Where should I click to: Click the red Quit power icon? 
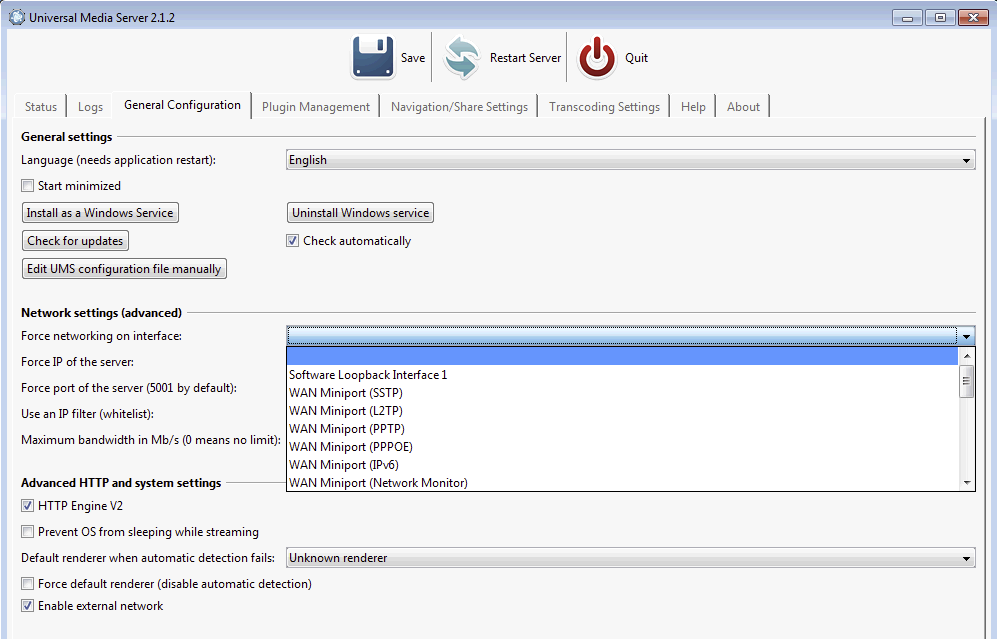point(596,57)
